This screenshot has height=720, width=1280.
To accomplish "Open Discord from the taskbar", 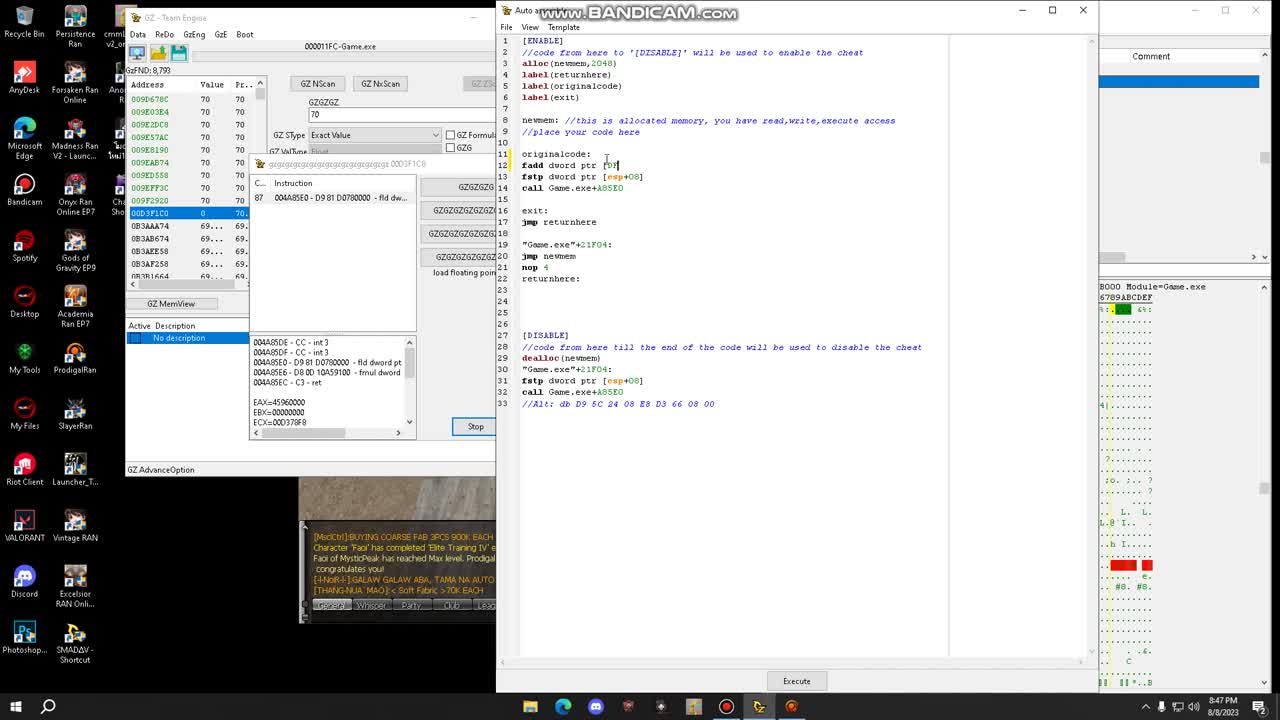I will click(596, 706).
